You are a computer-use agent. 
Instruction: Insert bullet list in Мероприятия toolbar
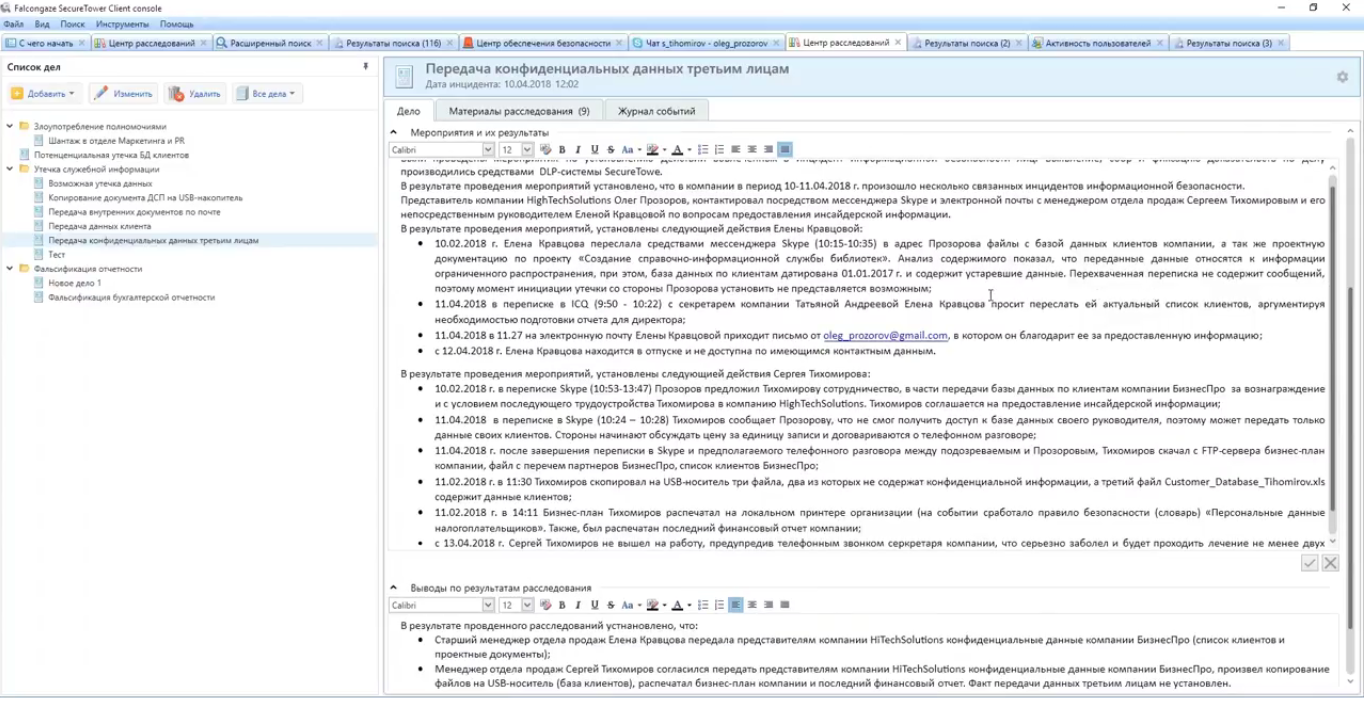pyautogui.click(x=703, y=150)
